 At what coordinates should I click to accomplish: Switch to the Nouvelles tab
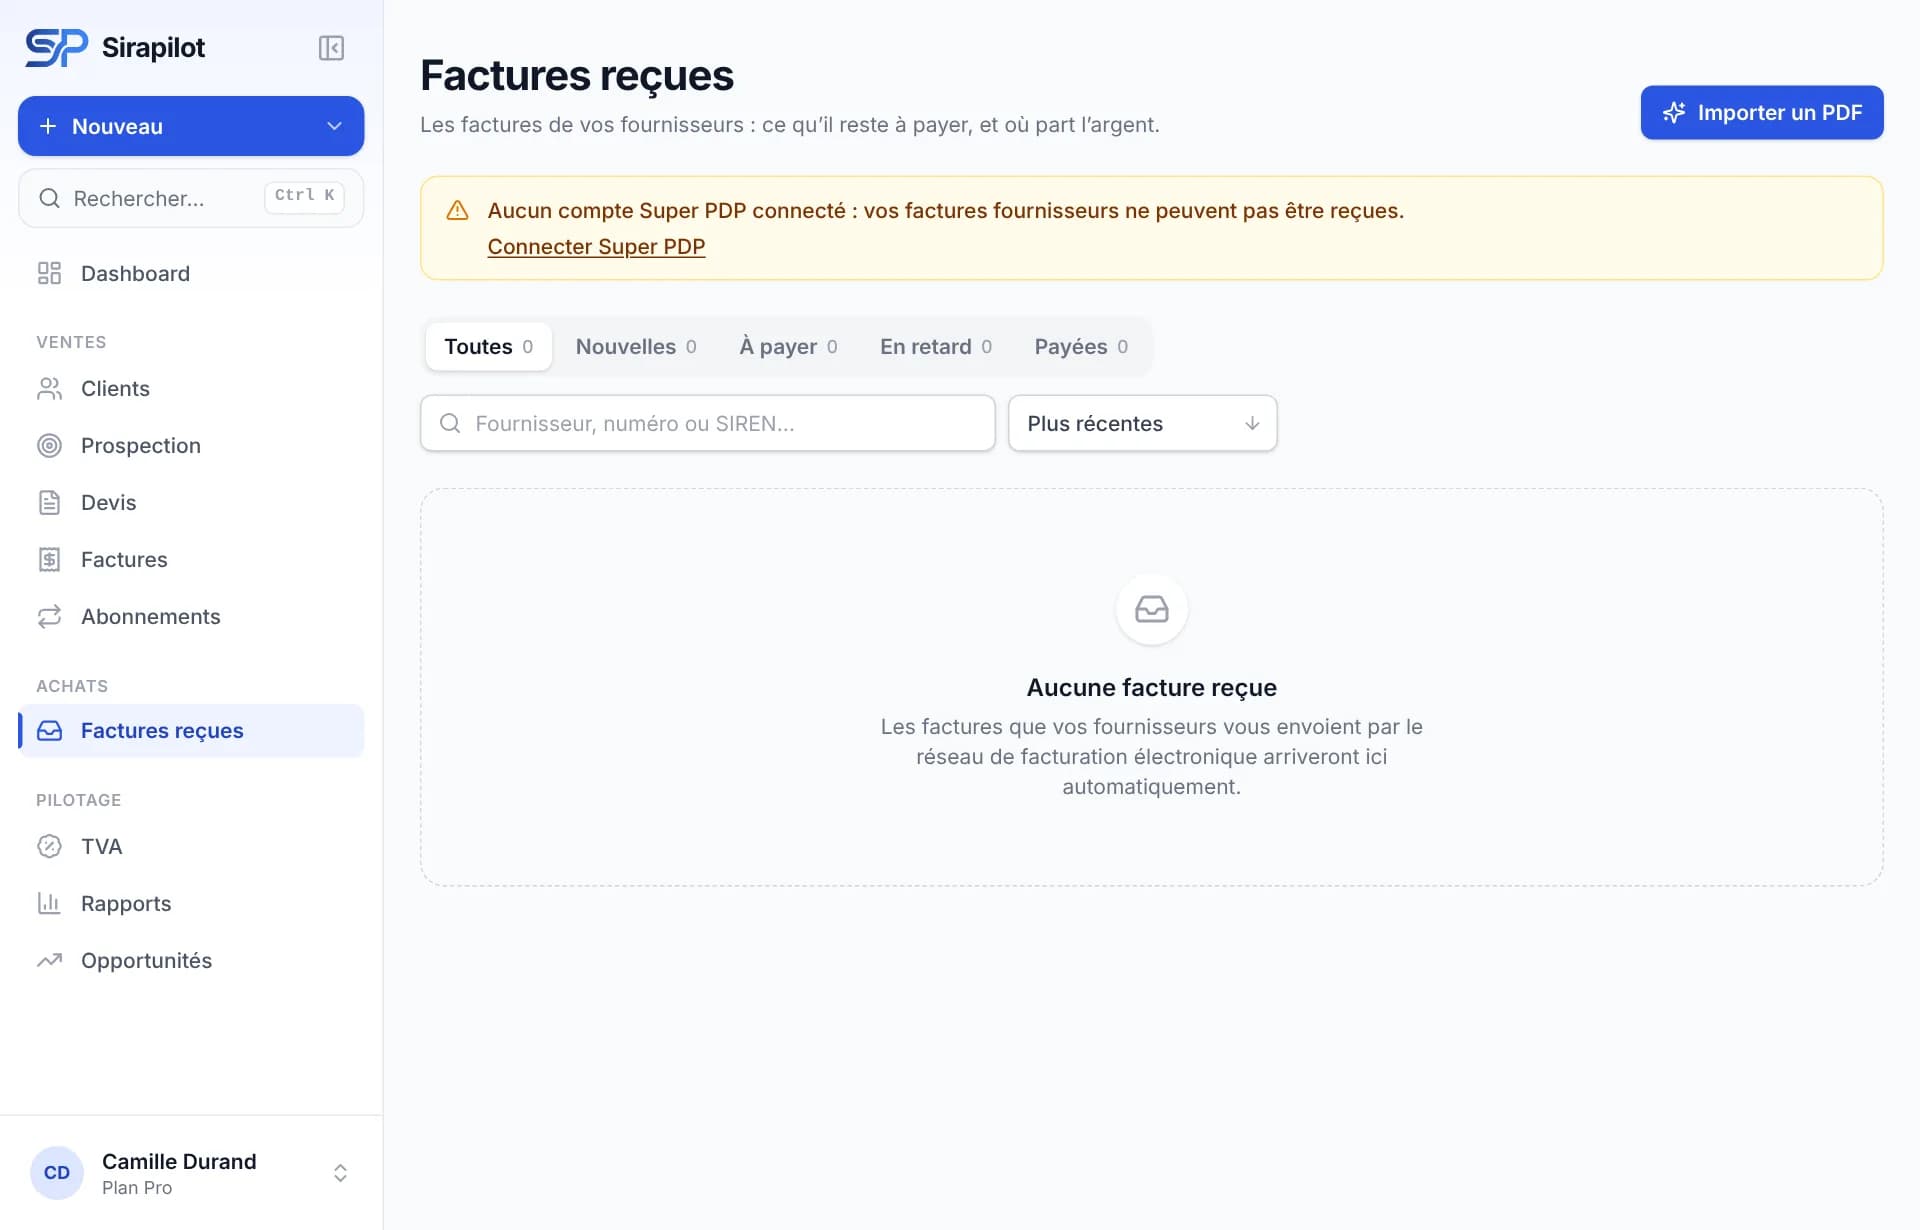[x=636, y=346]
